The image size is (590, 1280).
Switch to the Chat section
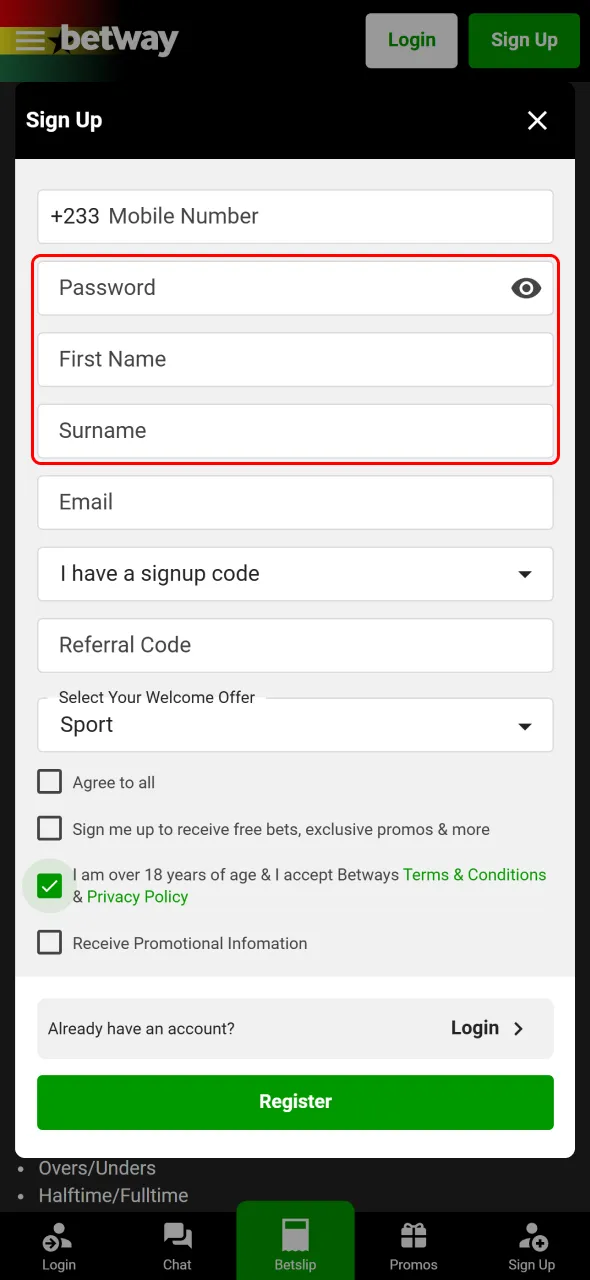click(x=177, y=1240)
